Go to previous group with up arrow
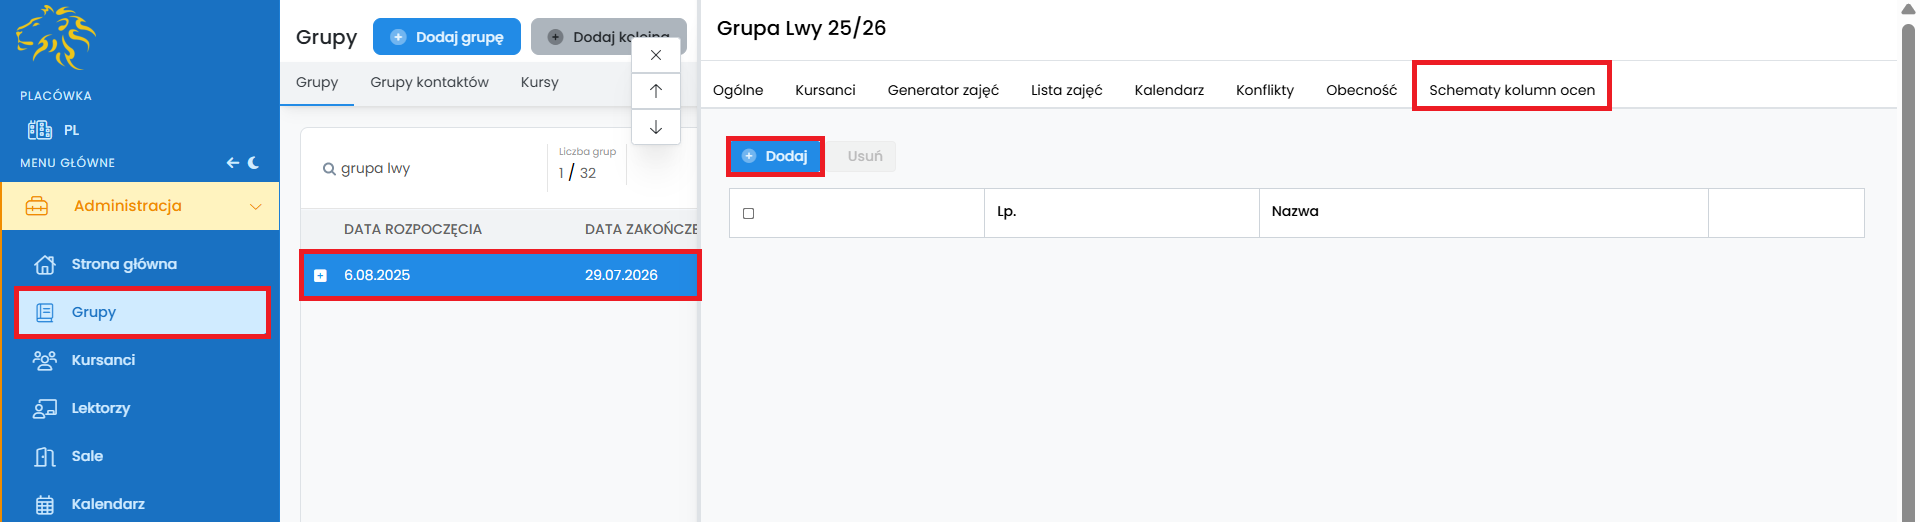 point(656,91)
